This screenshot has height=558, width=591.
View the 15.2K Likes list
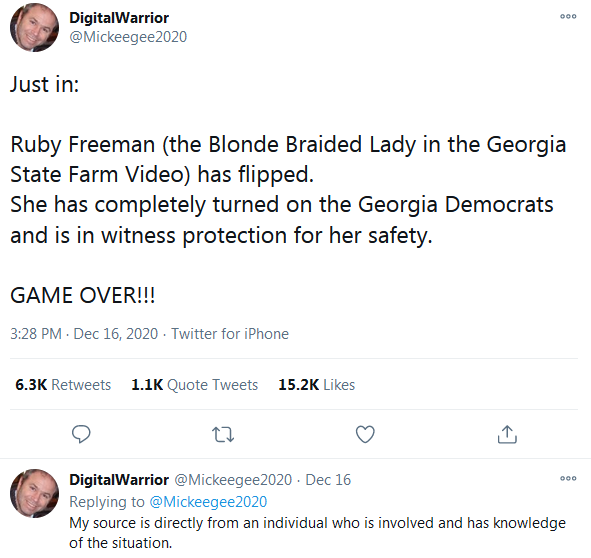(317, 385)
